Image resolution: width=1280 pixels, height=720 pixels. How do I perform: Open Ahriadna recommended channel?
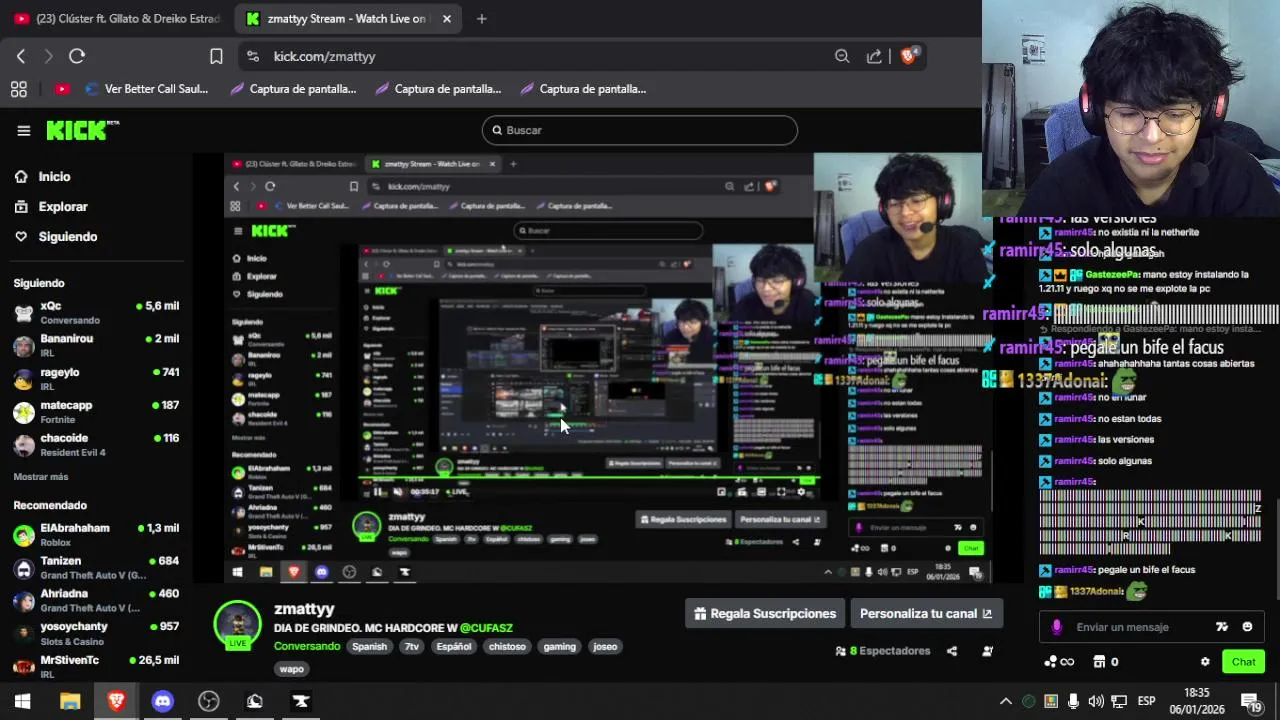pos(96,600)
